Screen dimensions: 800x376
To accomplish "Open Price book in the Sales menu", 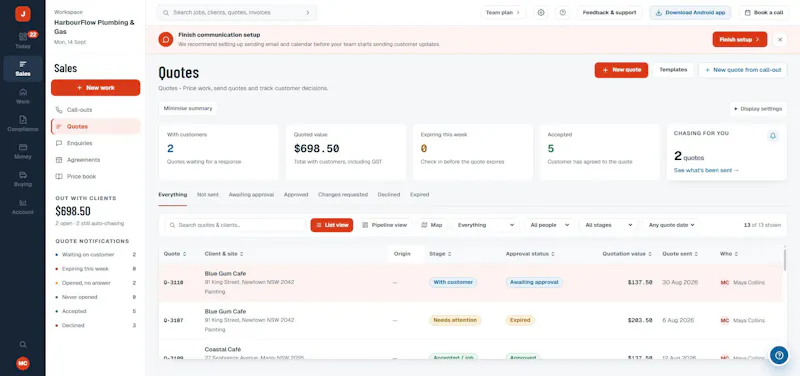I will pos(95,177).
